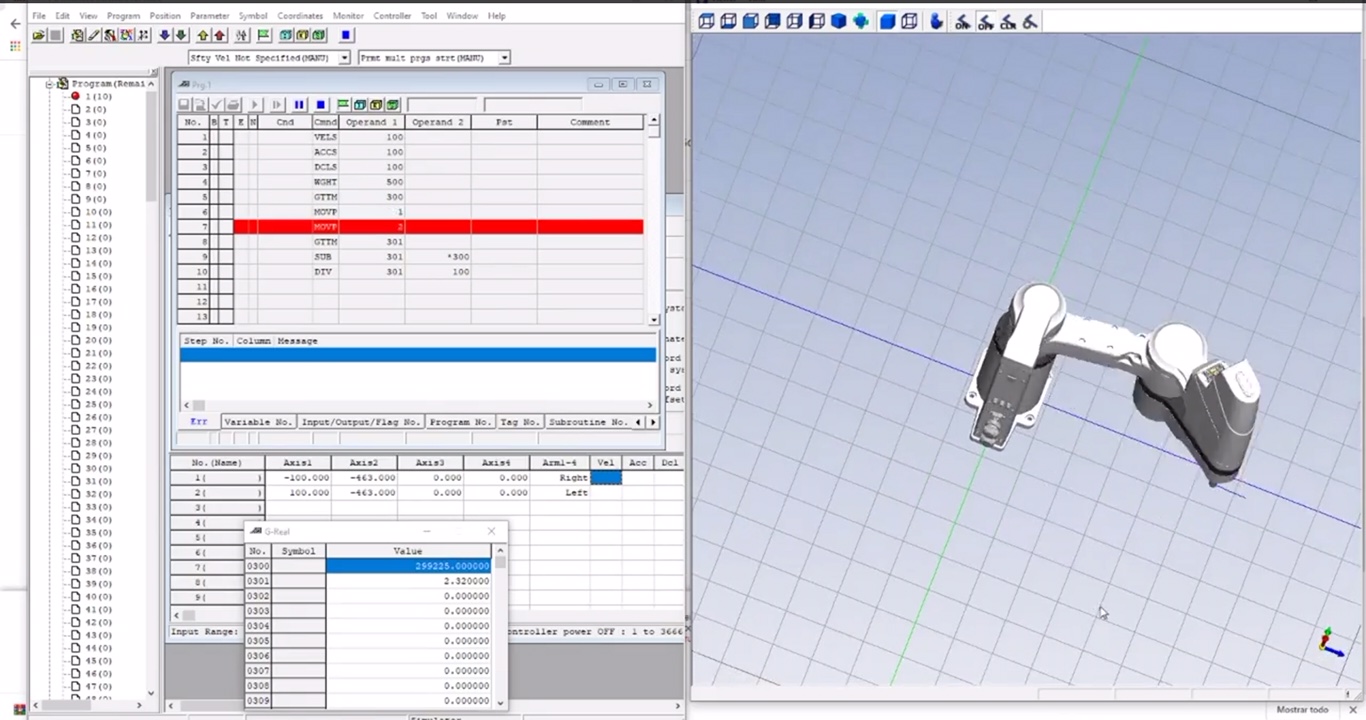
Task: Click the tab strip left scroll arrow
Action: pos(639,422)
